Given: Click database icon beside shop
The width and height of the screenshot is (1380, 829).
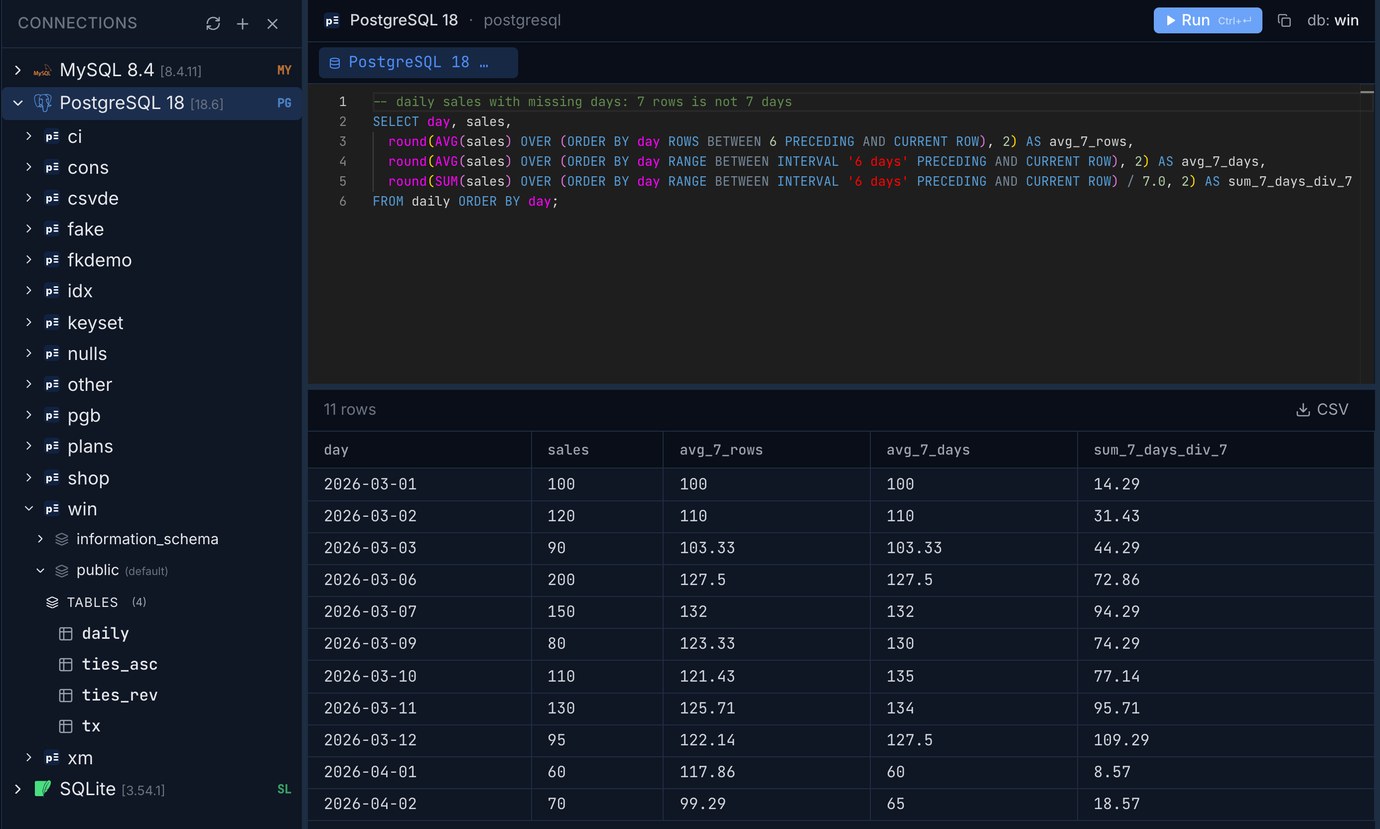Looking at the screenshot, I should click(52, 478).
